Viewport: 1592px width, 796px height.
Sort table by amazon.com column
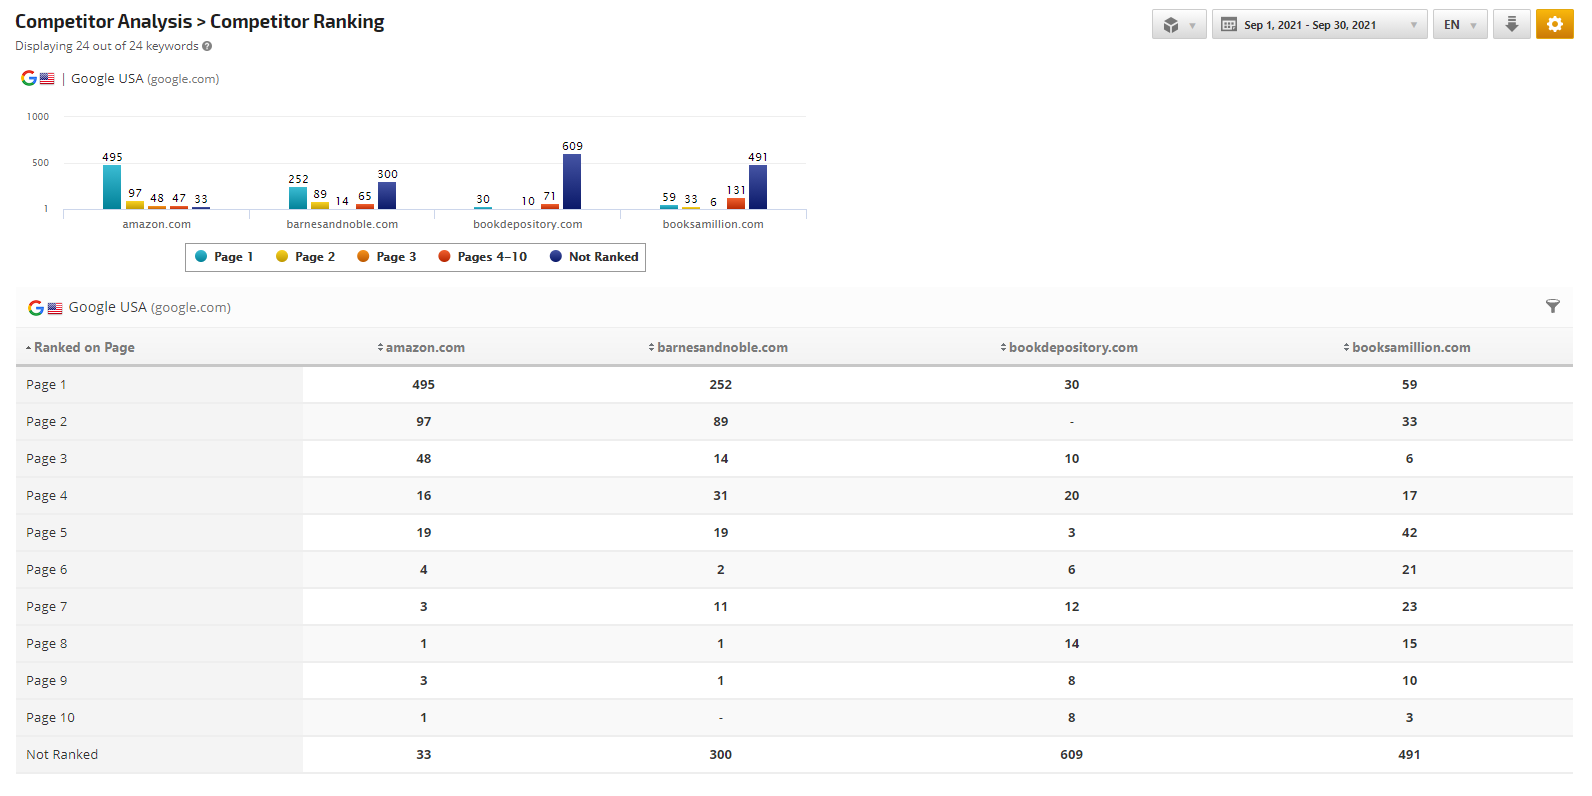(421, 348)
